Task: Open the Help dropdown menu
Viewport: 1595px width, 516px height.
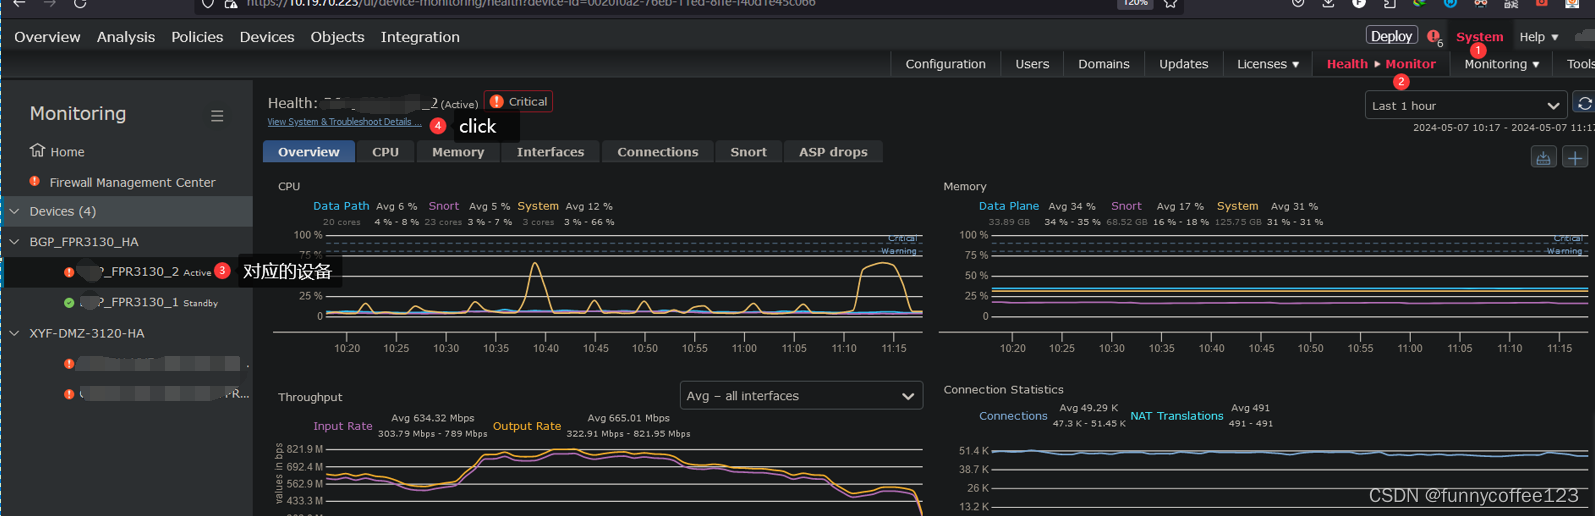Action: 1538,37
